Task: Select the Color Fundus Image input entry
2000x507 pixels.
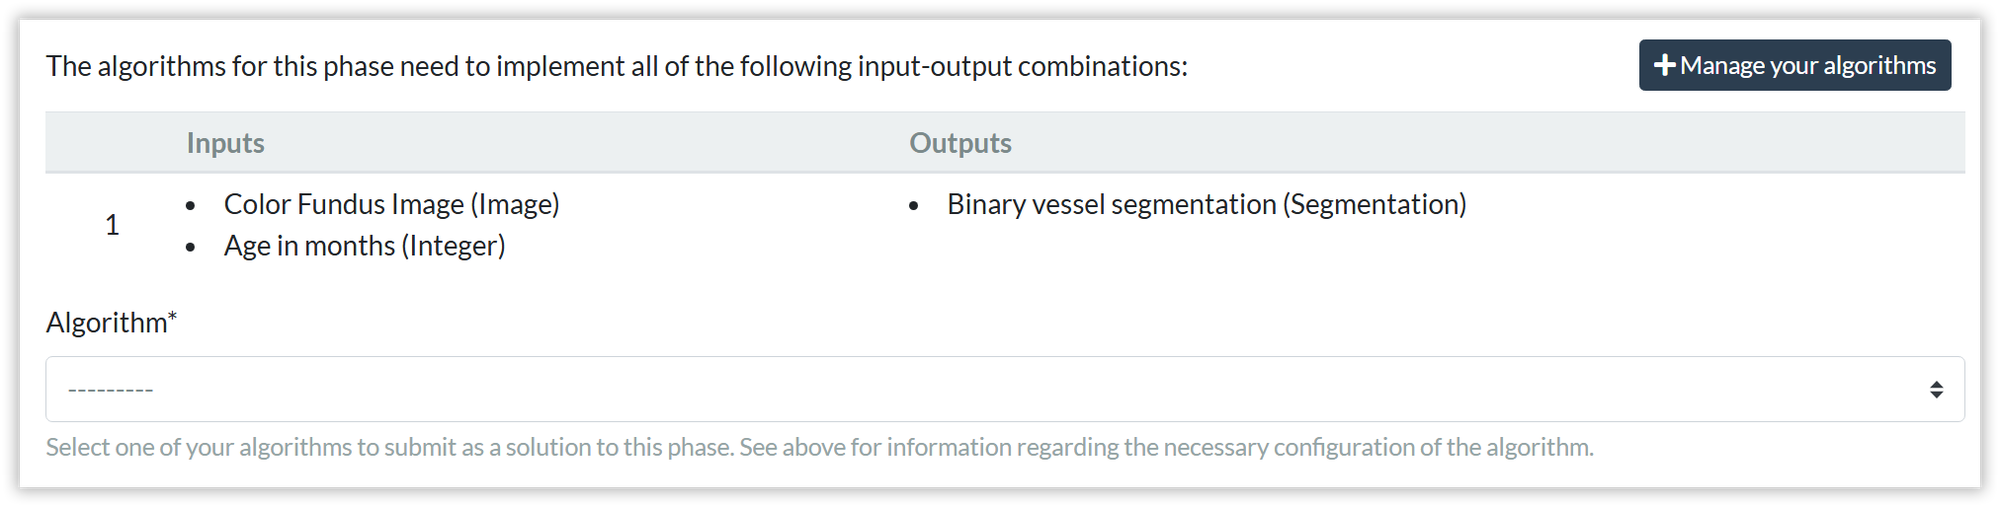Action: (x=391, y=204)
